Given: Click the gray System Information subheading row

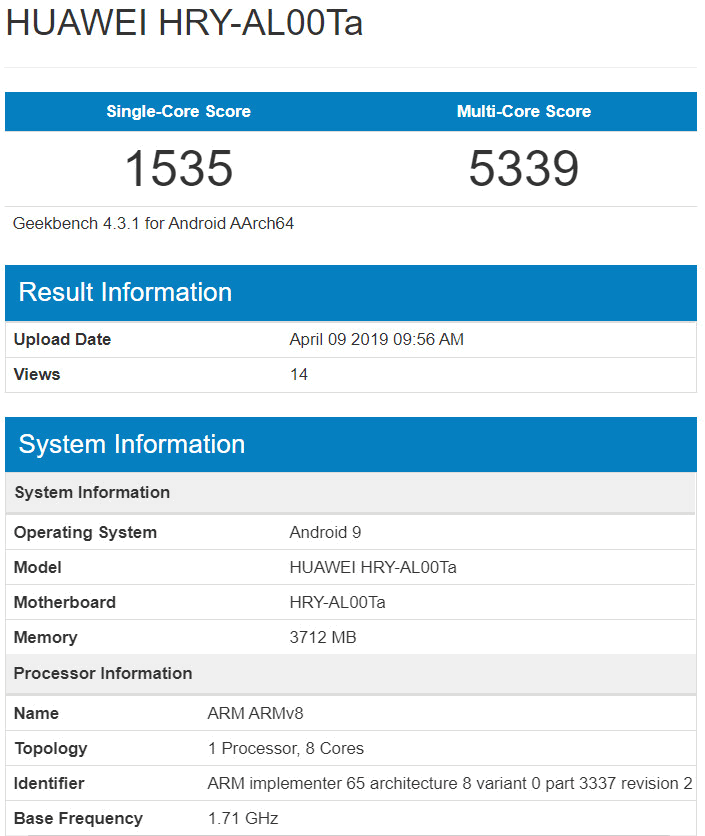Looking at the screenshot, I should 351,493.
